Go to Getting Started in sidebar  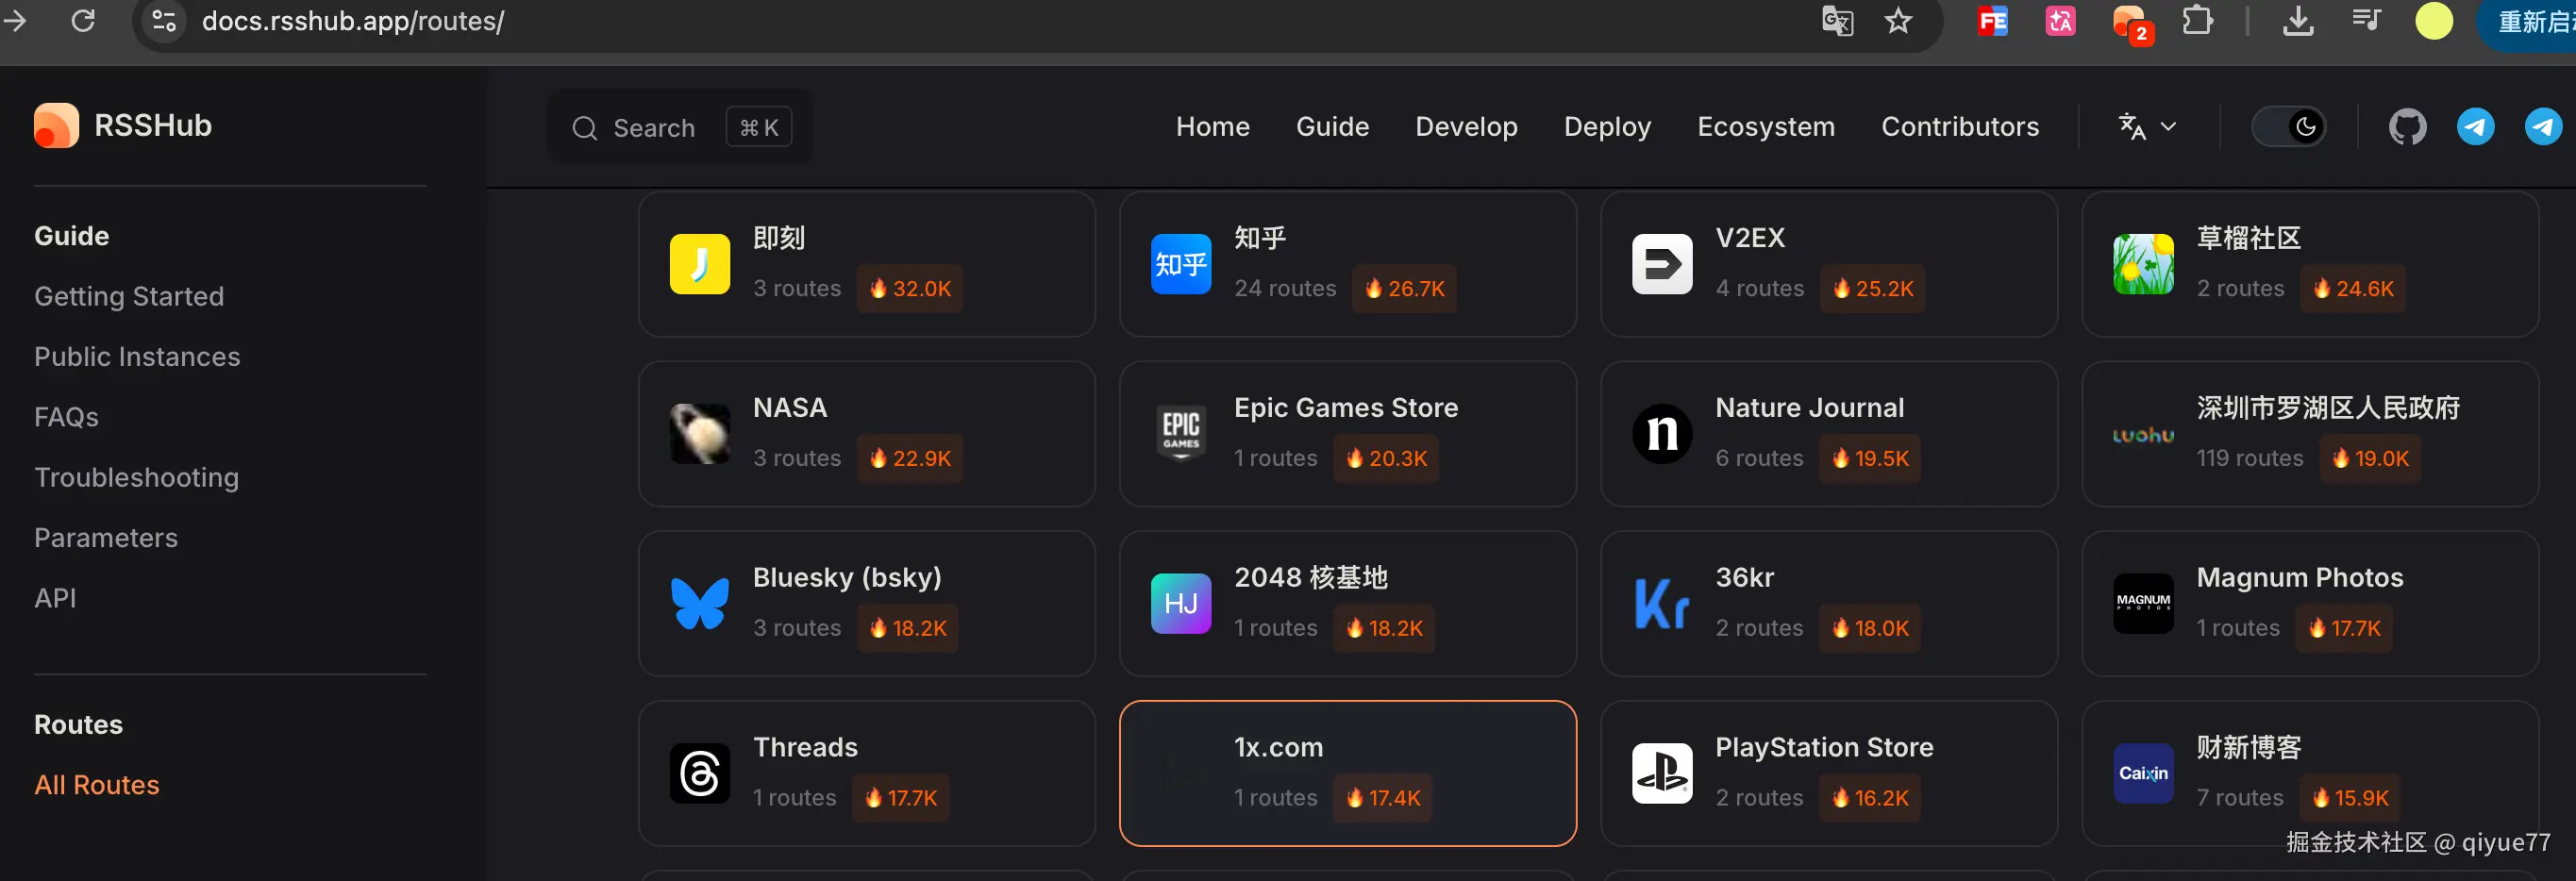coord(129,297)
